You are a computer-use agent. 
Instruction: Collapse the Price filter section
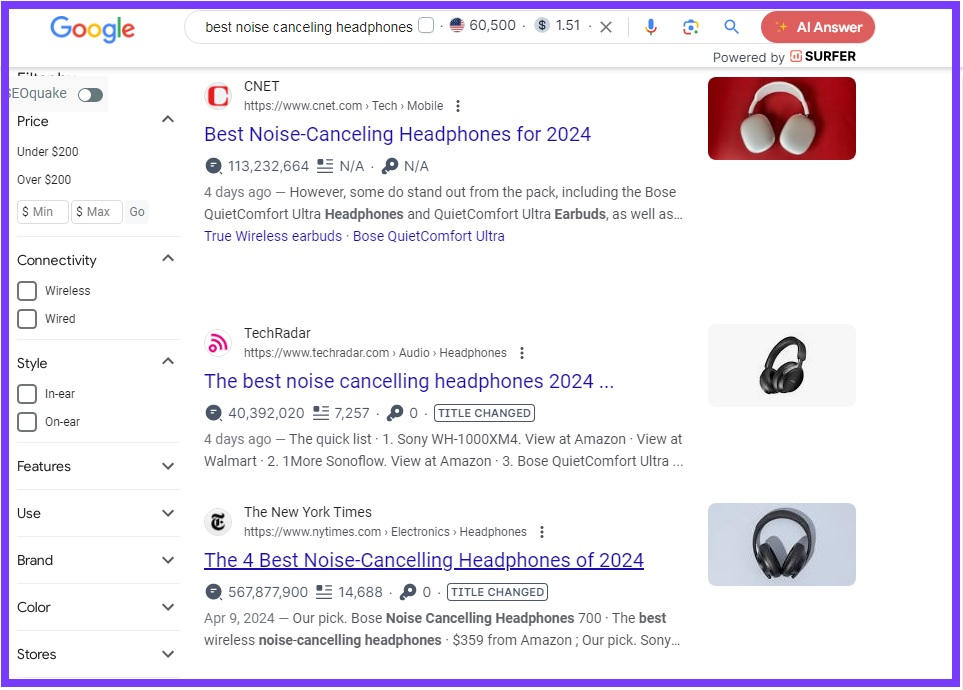[167, 119]
